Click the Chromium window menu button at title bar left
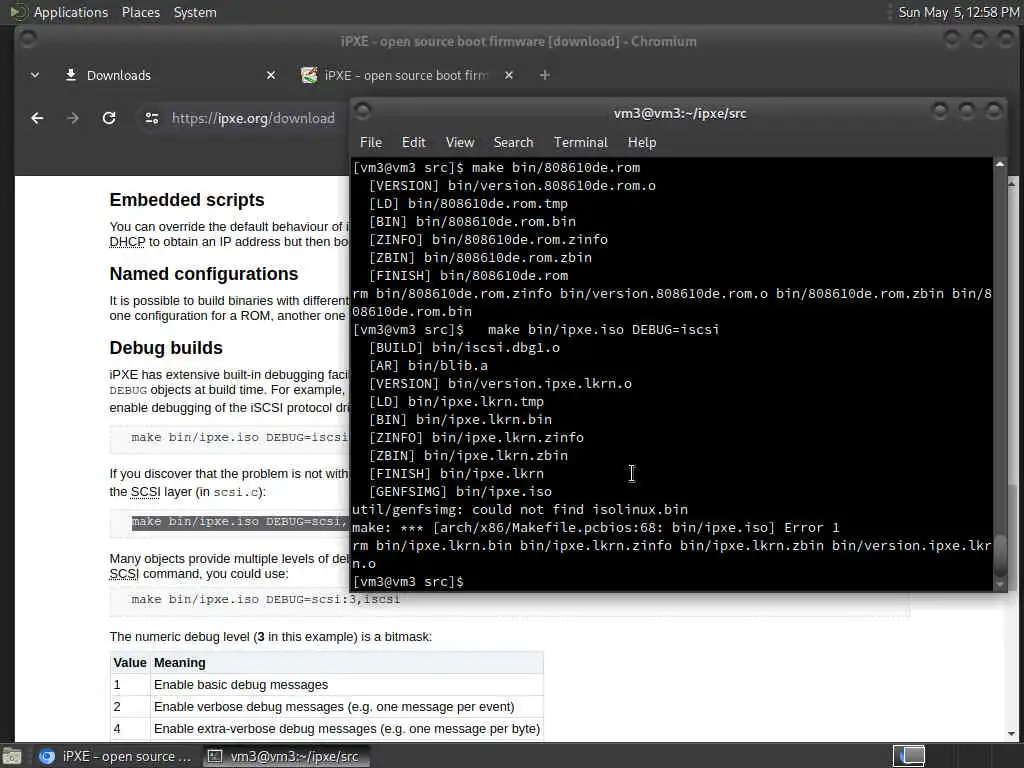 tap(28, 39)
